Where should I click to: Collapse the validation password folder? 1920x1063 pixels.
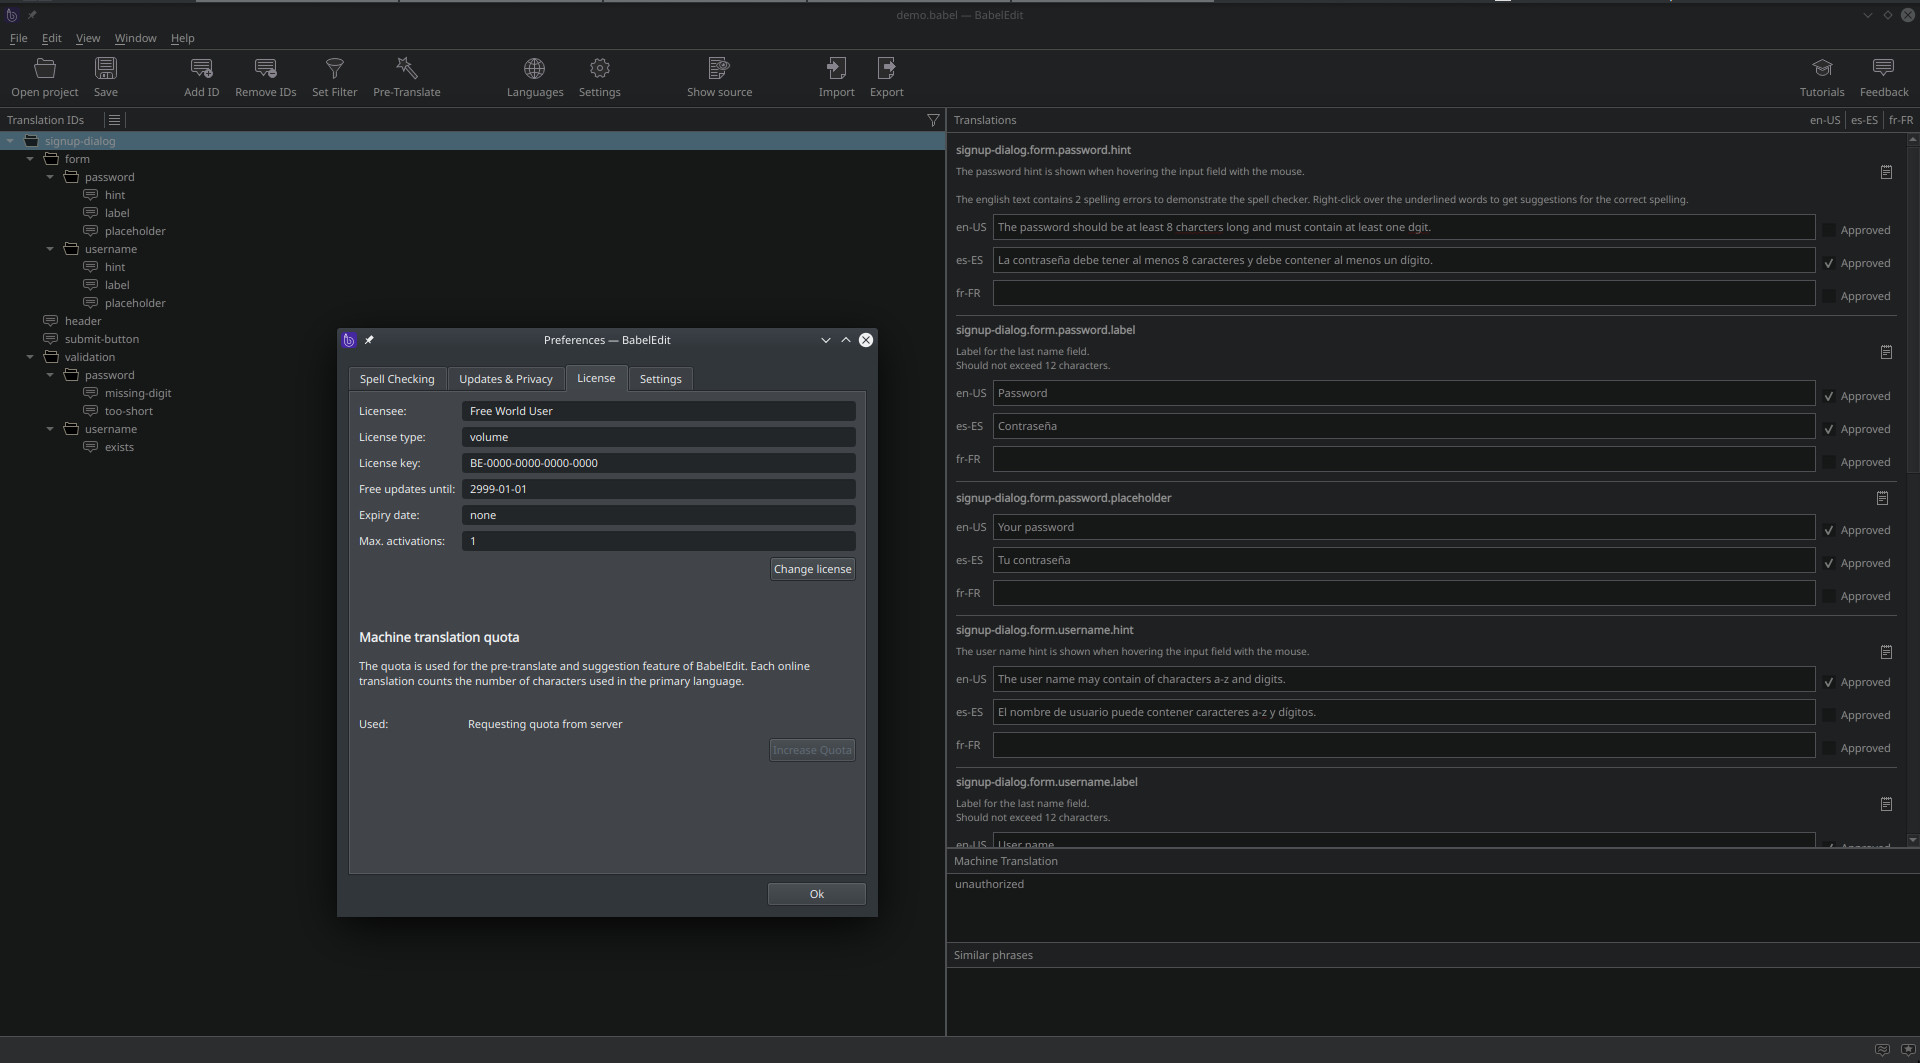(x=50, y=375)
